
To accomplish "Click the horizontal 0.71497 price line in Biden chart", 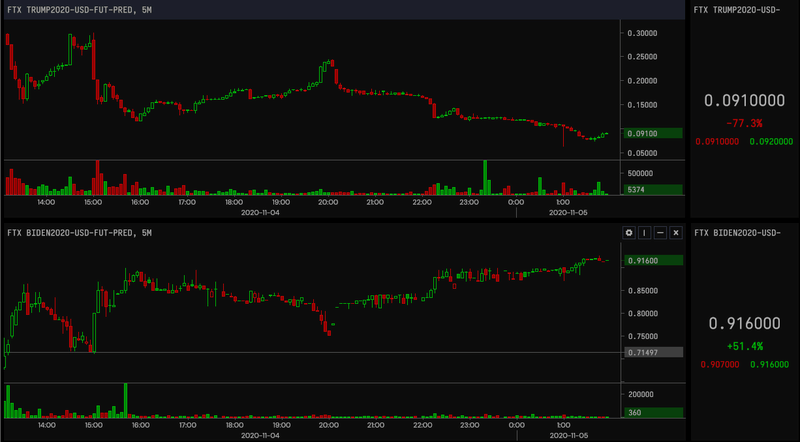I will coord(311,352).
